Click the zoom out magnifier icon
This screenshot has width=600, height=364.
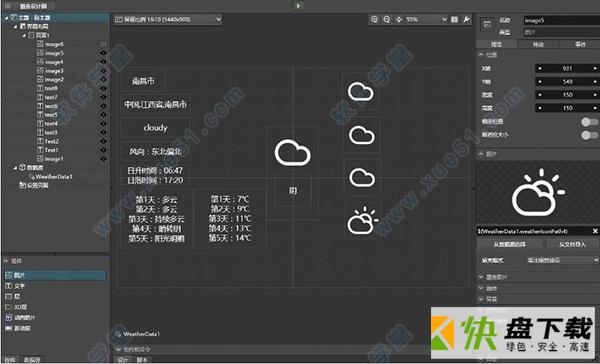(x=386, y=19)
